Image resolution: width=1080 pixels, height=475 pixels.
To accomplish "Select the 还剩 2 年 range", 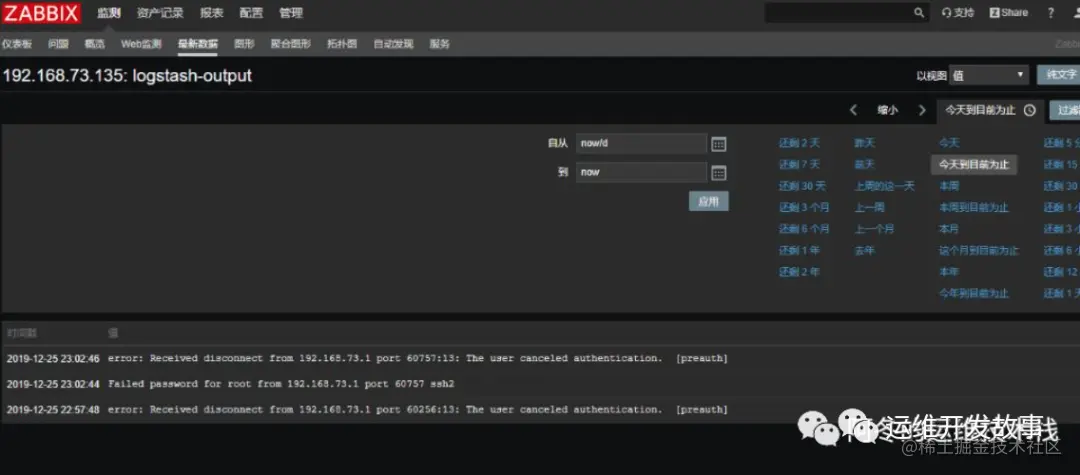I will pos(800,272).
